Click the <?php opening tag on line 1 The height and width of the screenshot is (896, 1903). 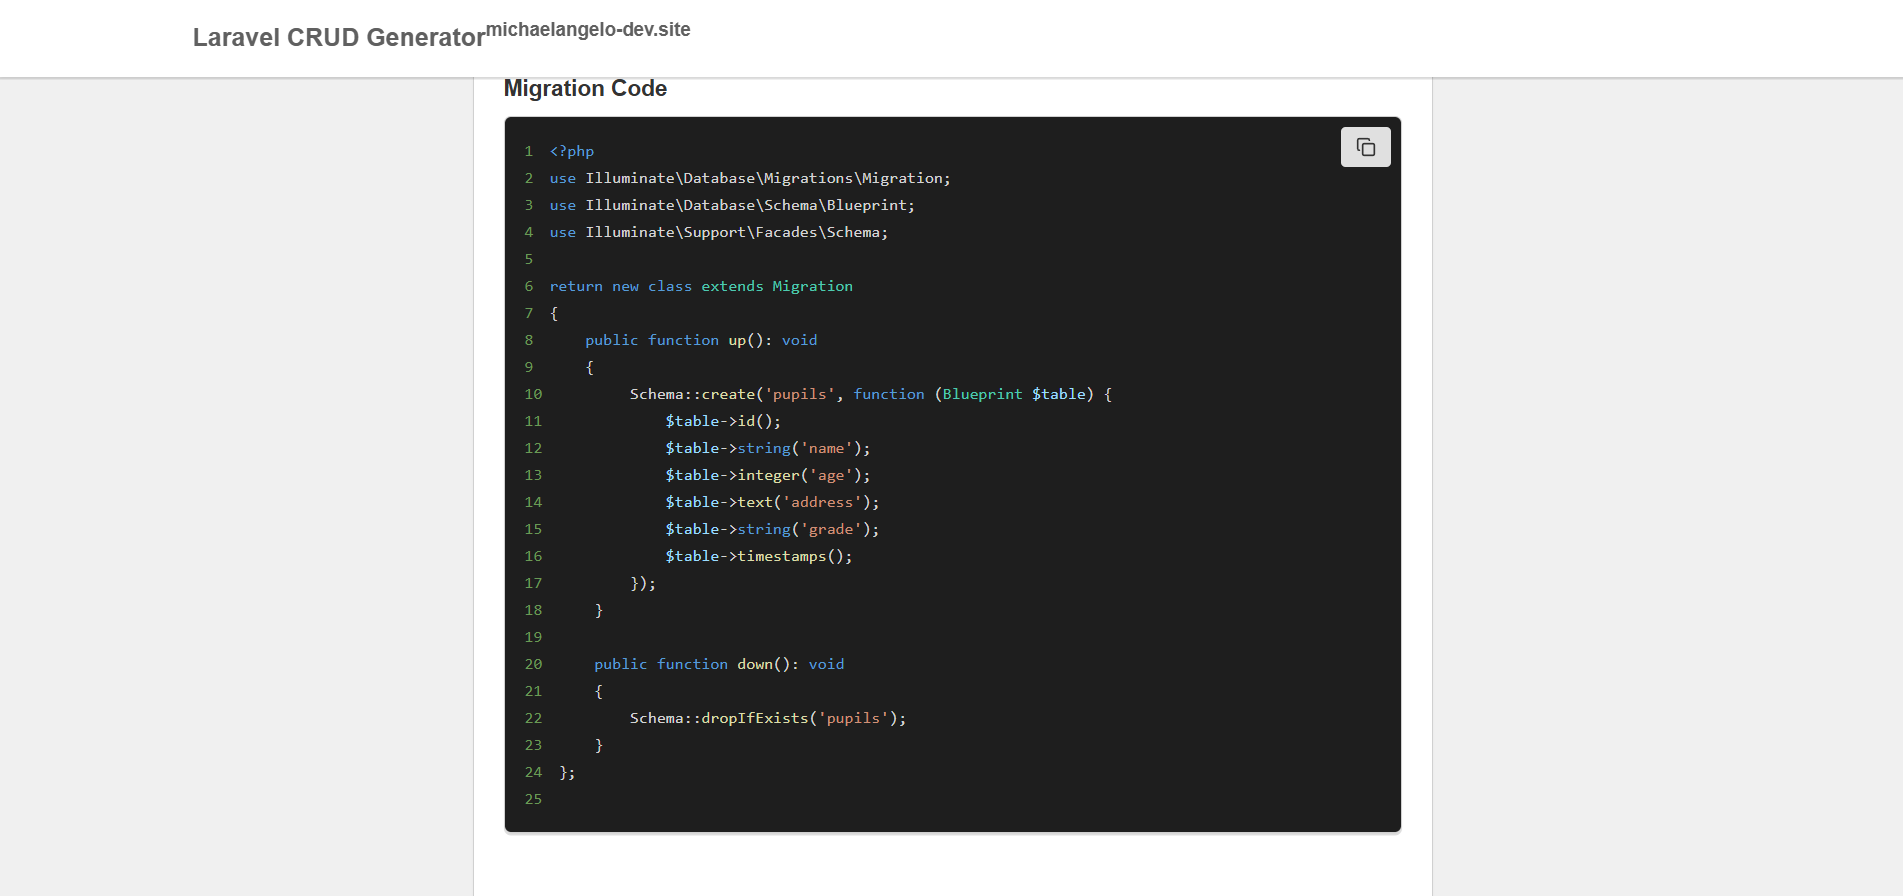(571, 151)
